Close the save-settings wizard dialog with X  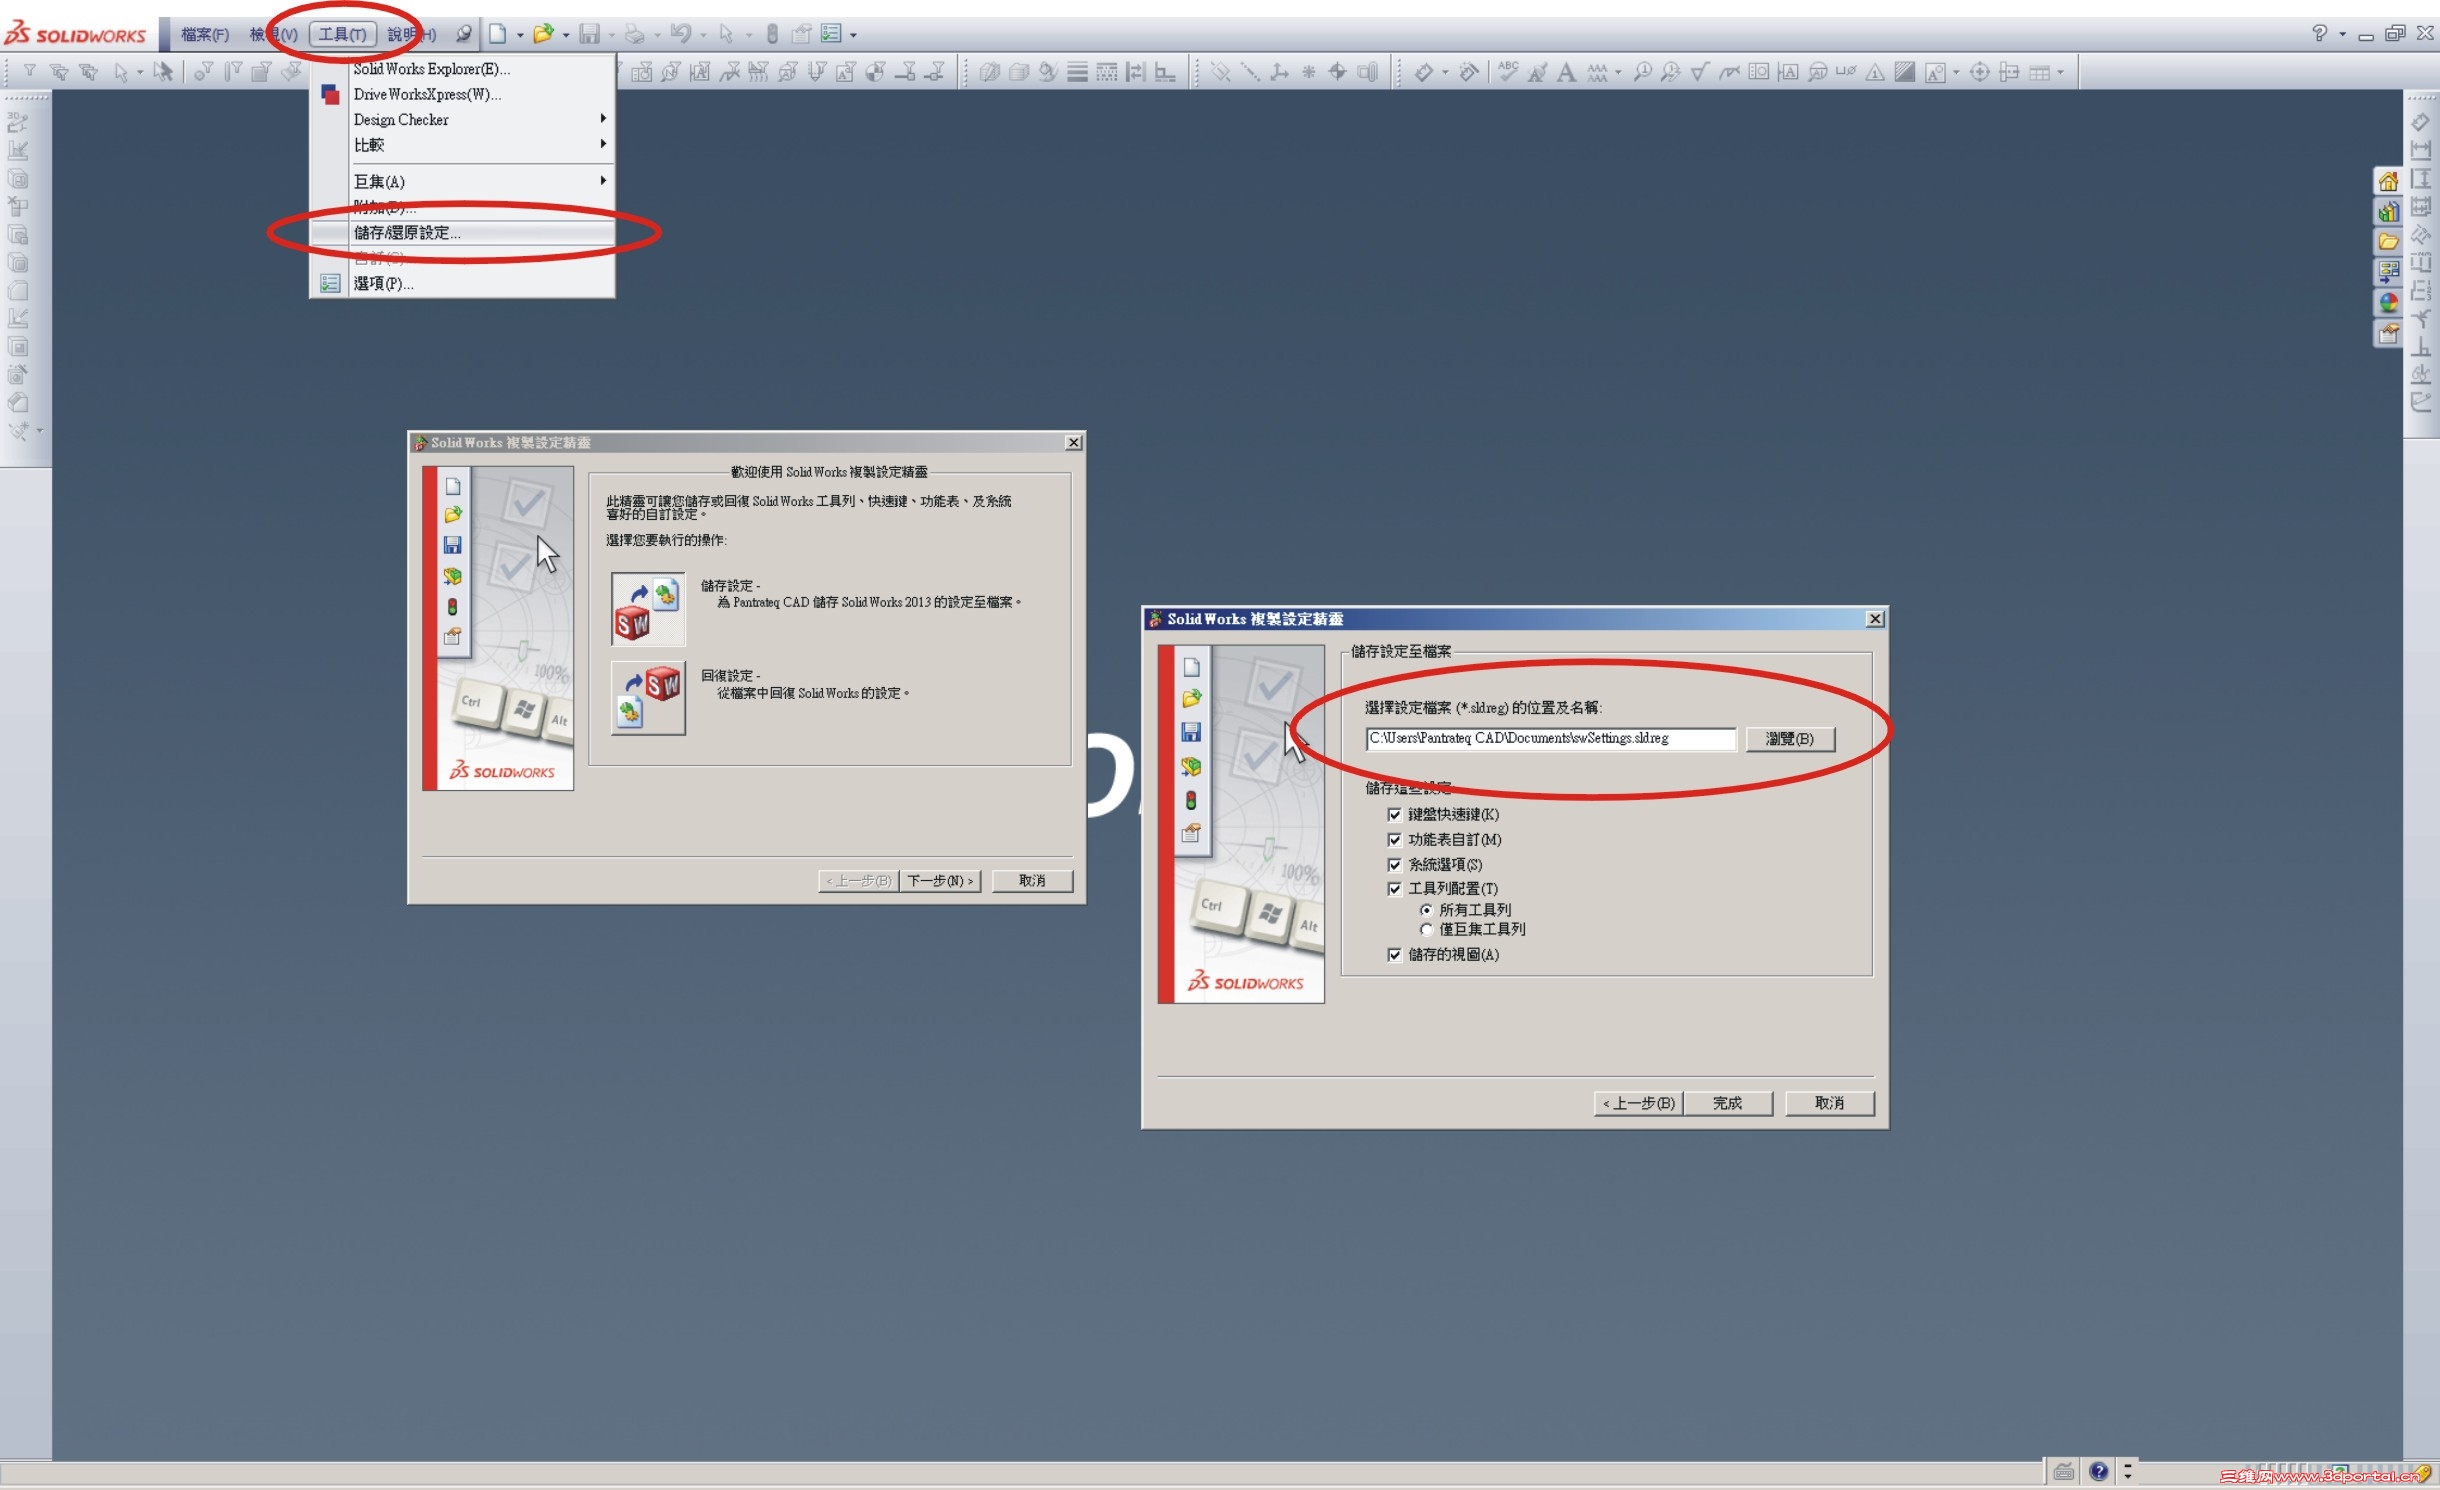click(x=1876, y=619)
